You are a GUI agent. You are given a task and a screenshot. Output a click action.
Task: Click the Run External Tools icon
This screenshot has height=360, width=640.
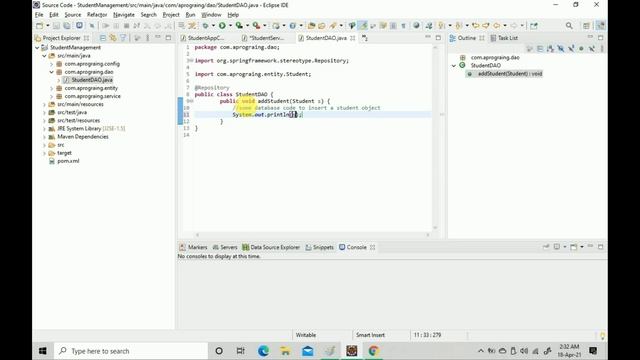coord(256,26)
